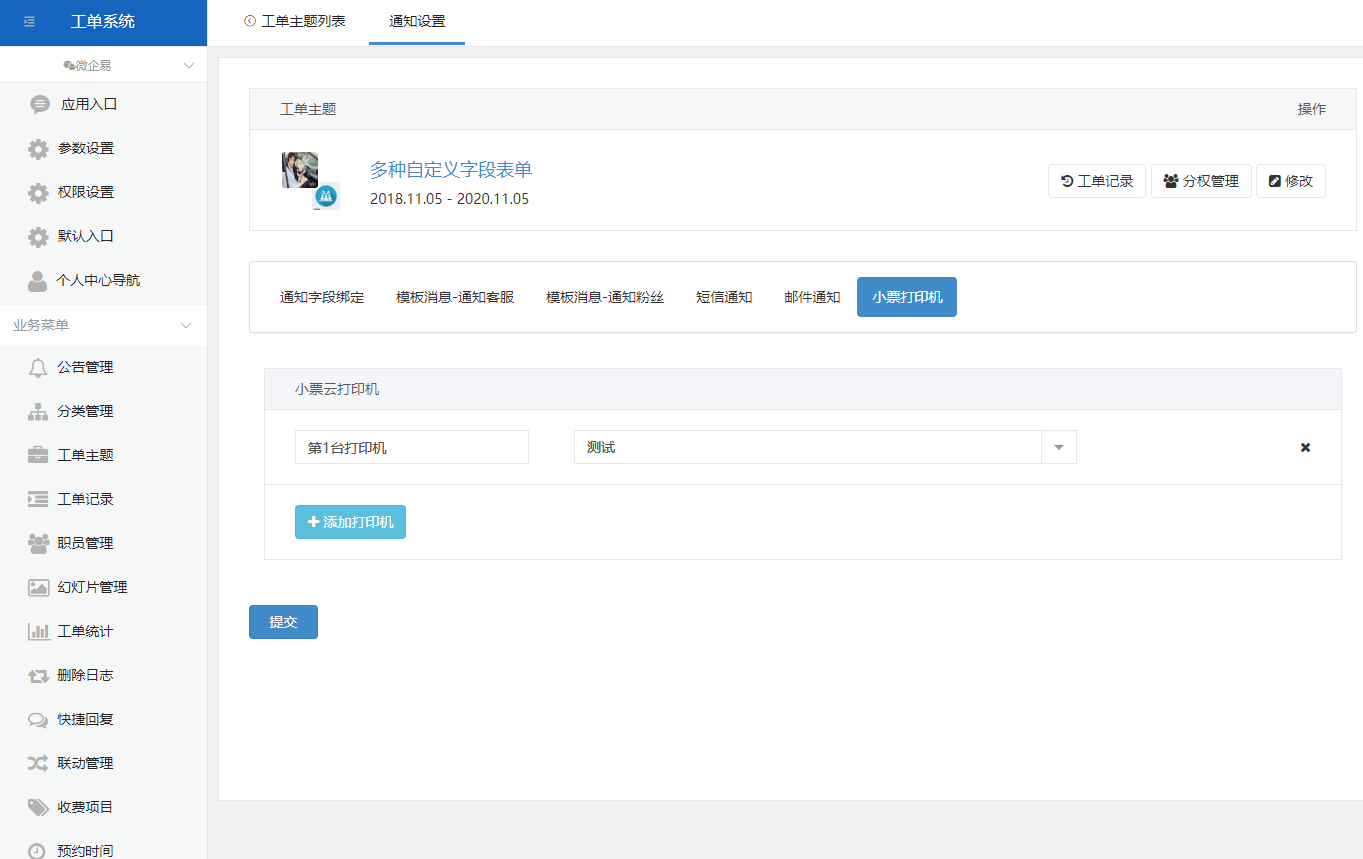Open 分权管理 button
1363x859 pixels.
coord(1202,181)
